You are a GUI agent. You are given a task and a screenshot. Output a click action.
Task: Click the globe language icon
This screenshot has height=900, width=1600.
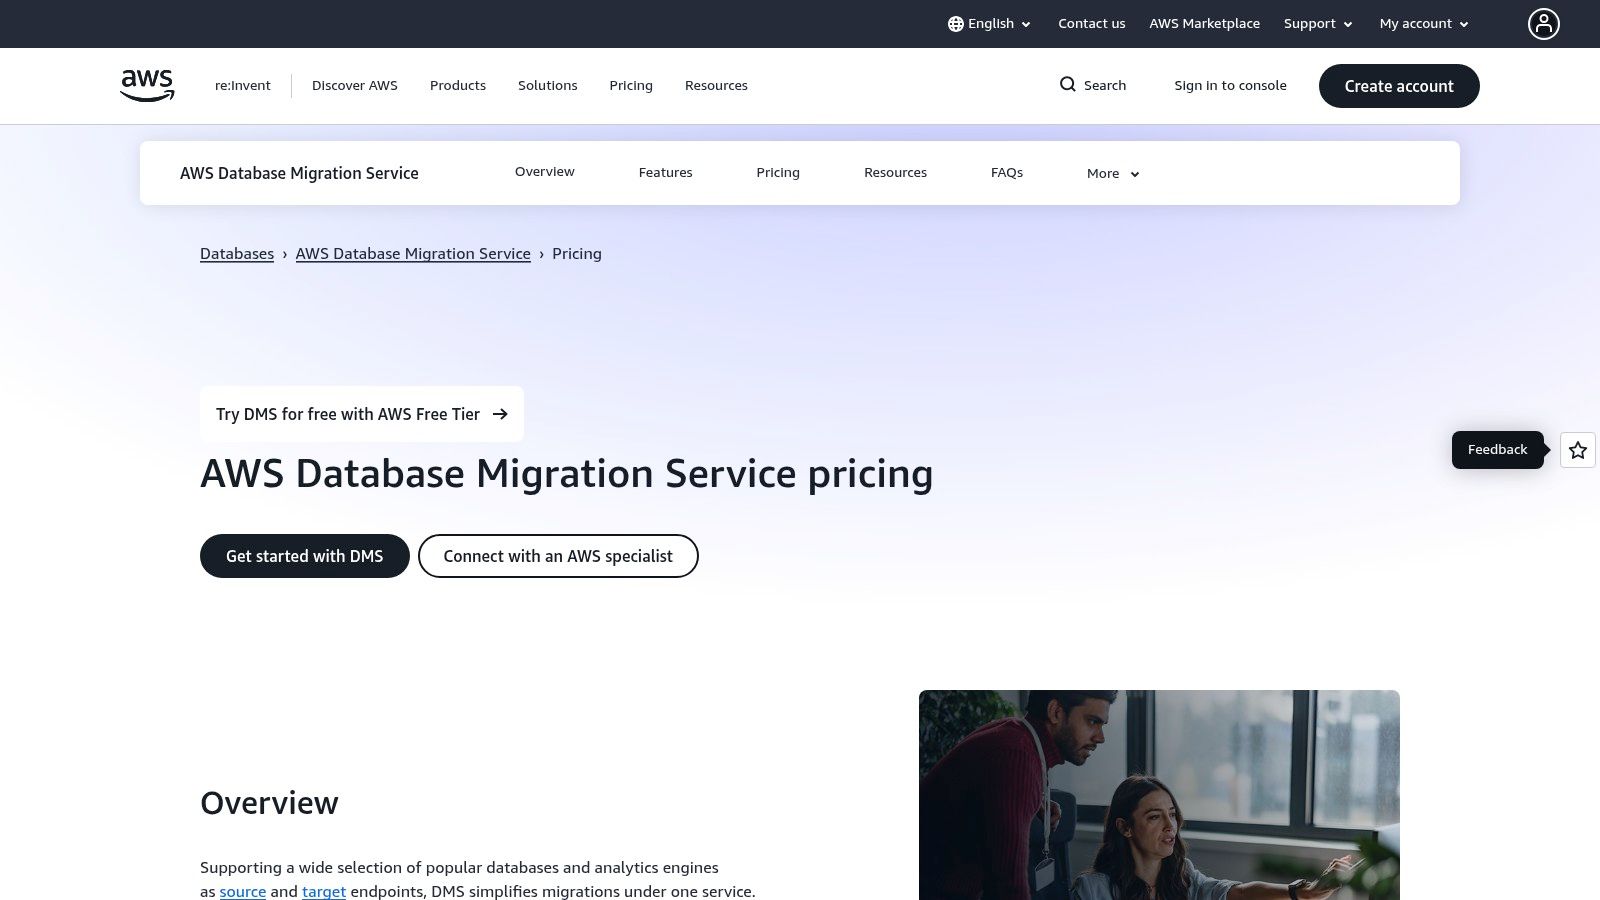coord(956,23)
